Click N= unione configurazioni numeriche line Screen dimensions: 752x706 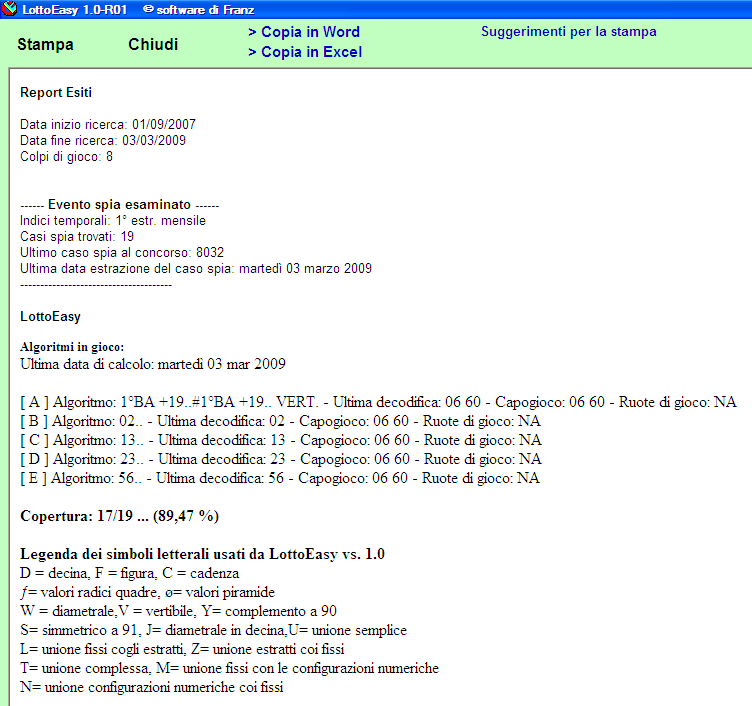pos(152,687)
